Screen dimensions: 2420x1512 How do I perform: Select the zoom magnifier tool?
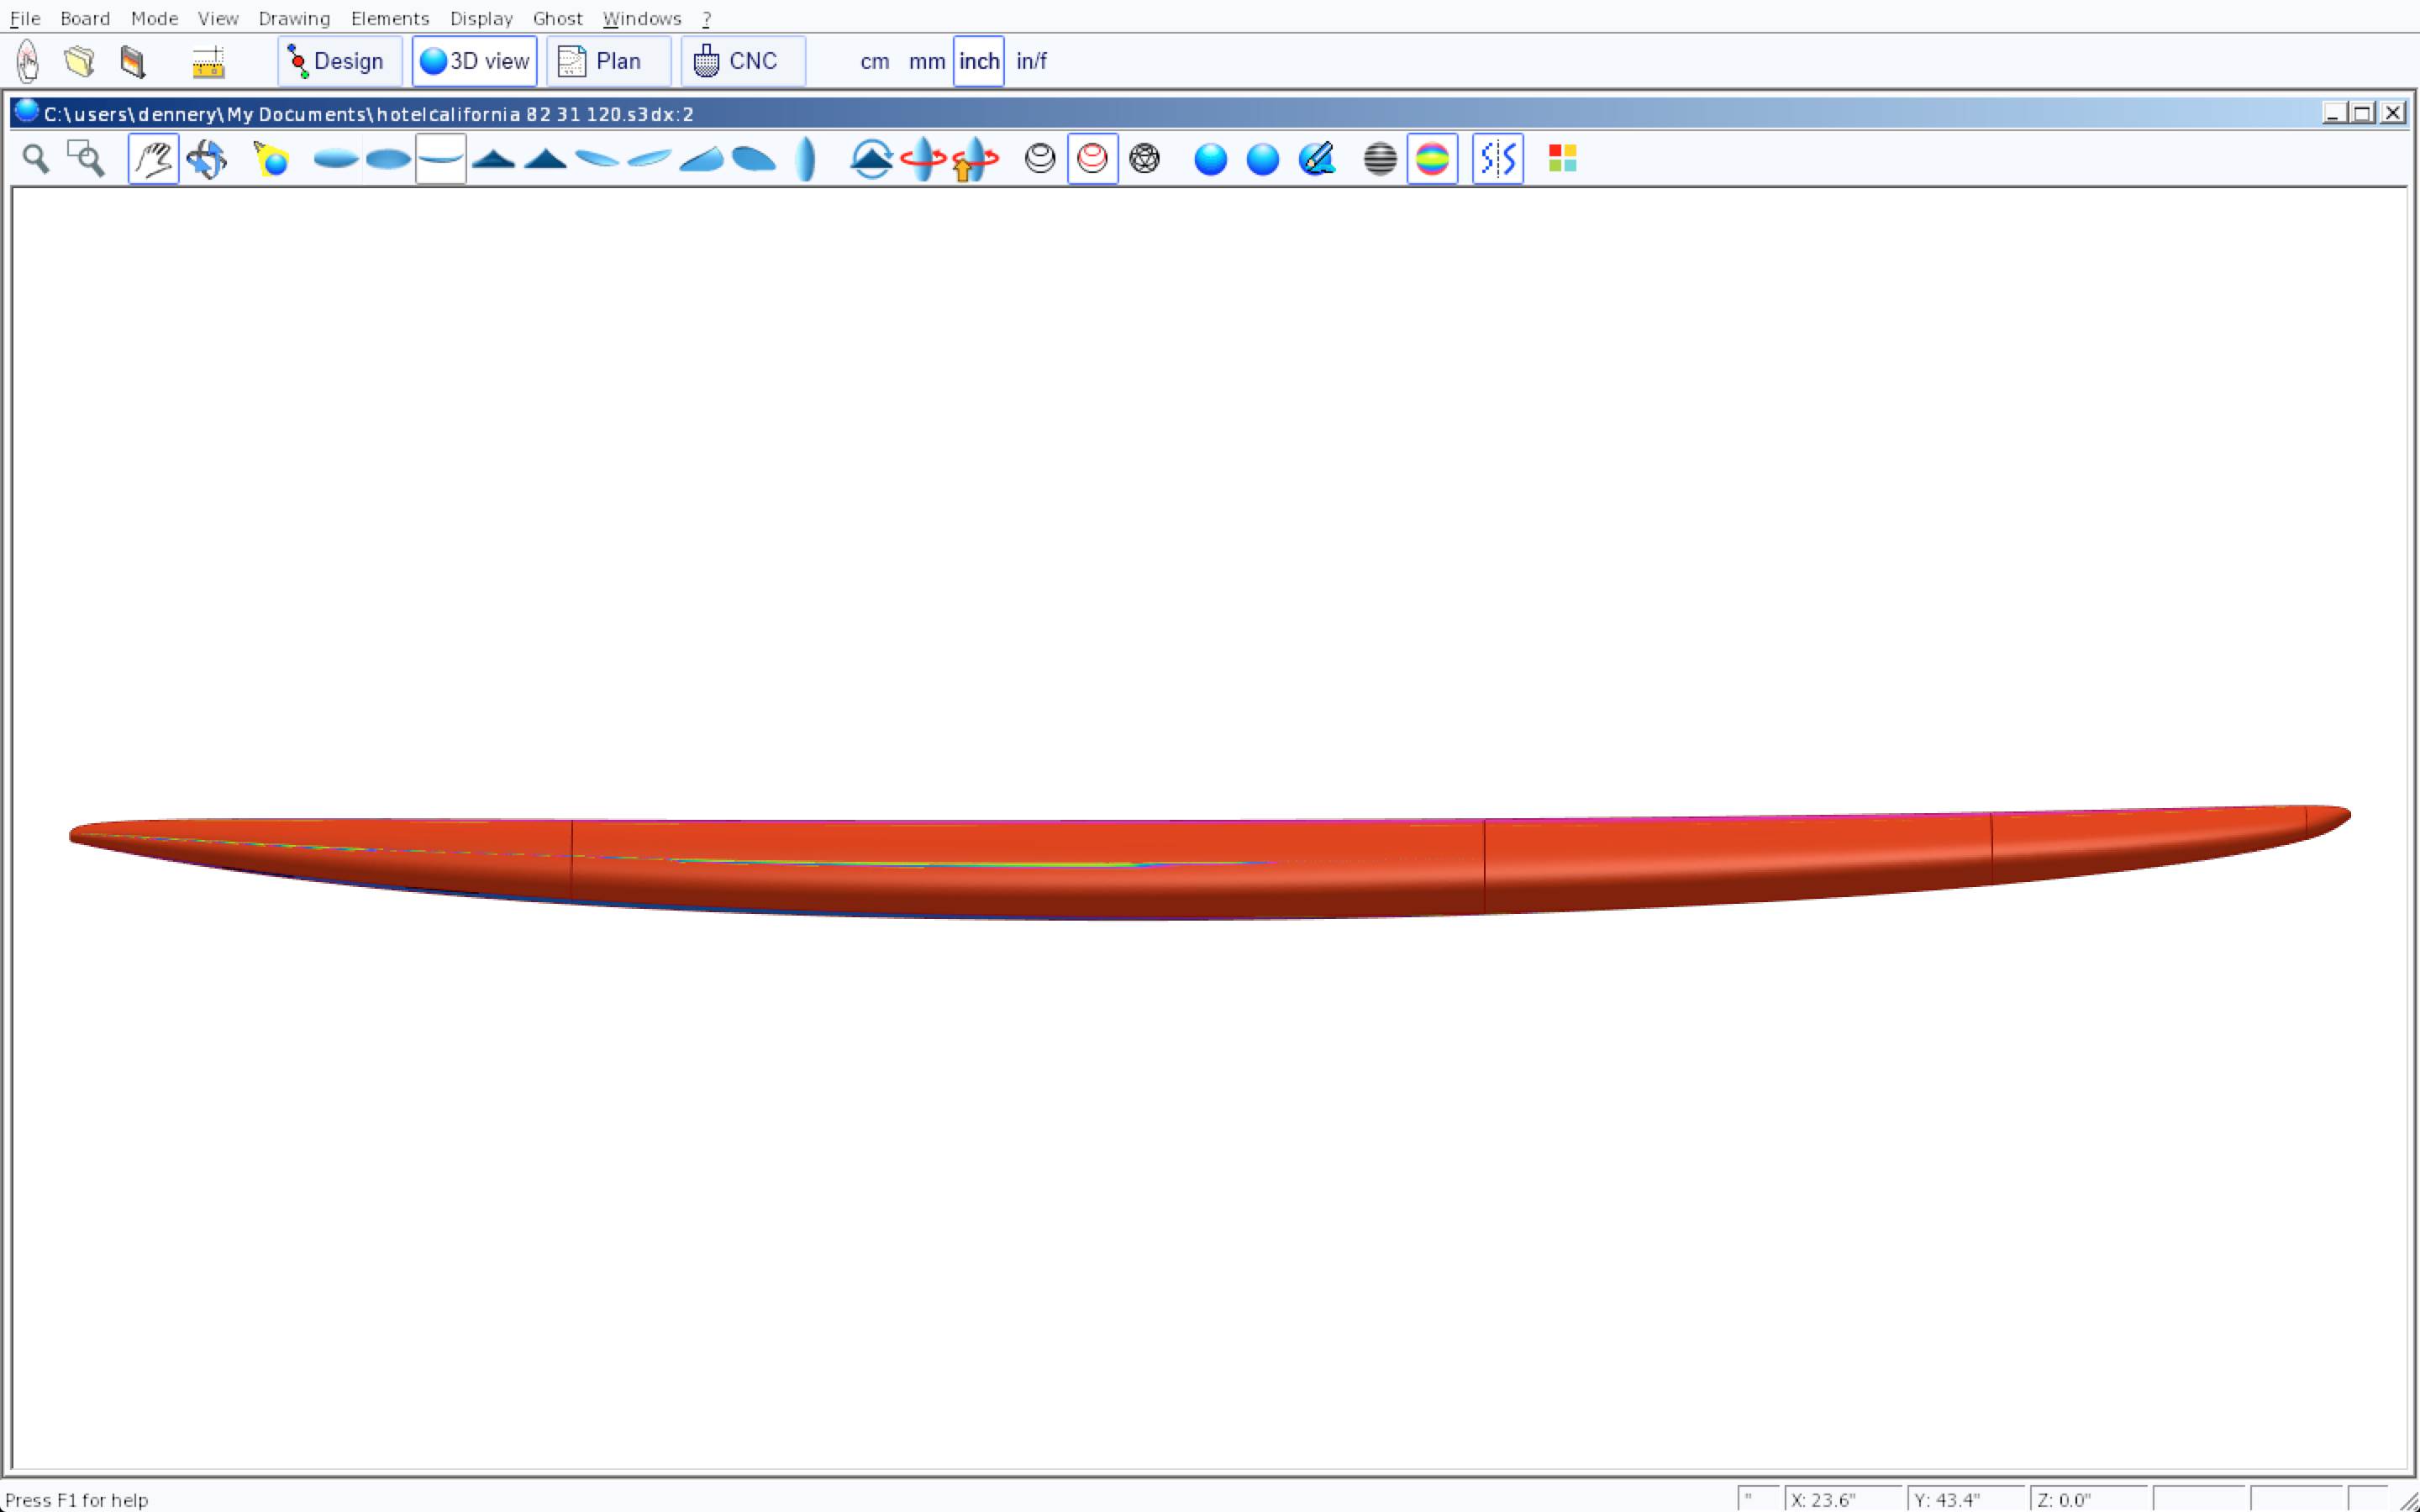click(36, 159)
